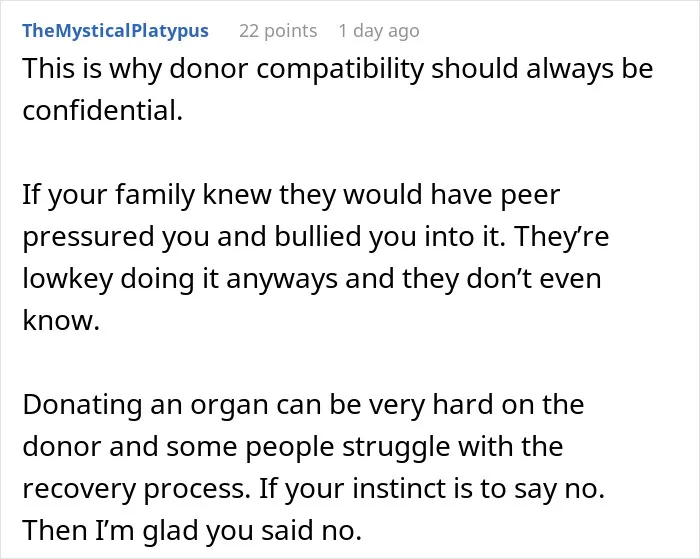Click the 'If your family knew' sentence line

[291, 195]
